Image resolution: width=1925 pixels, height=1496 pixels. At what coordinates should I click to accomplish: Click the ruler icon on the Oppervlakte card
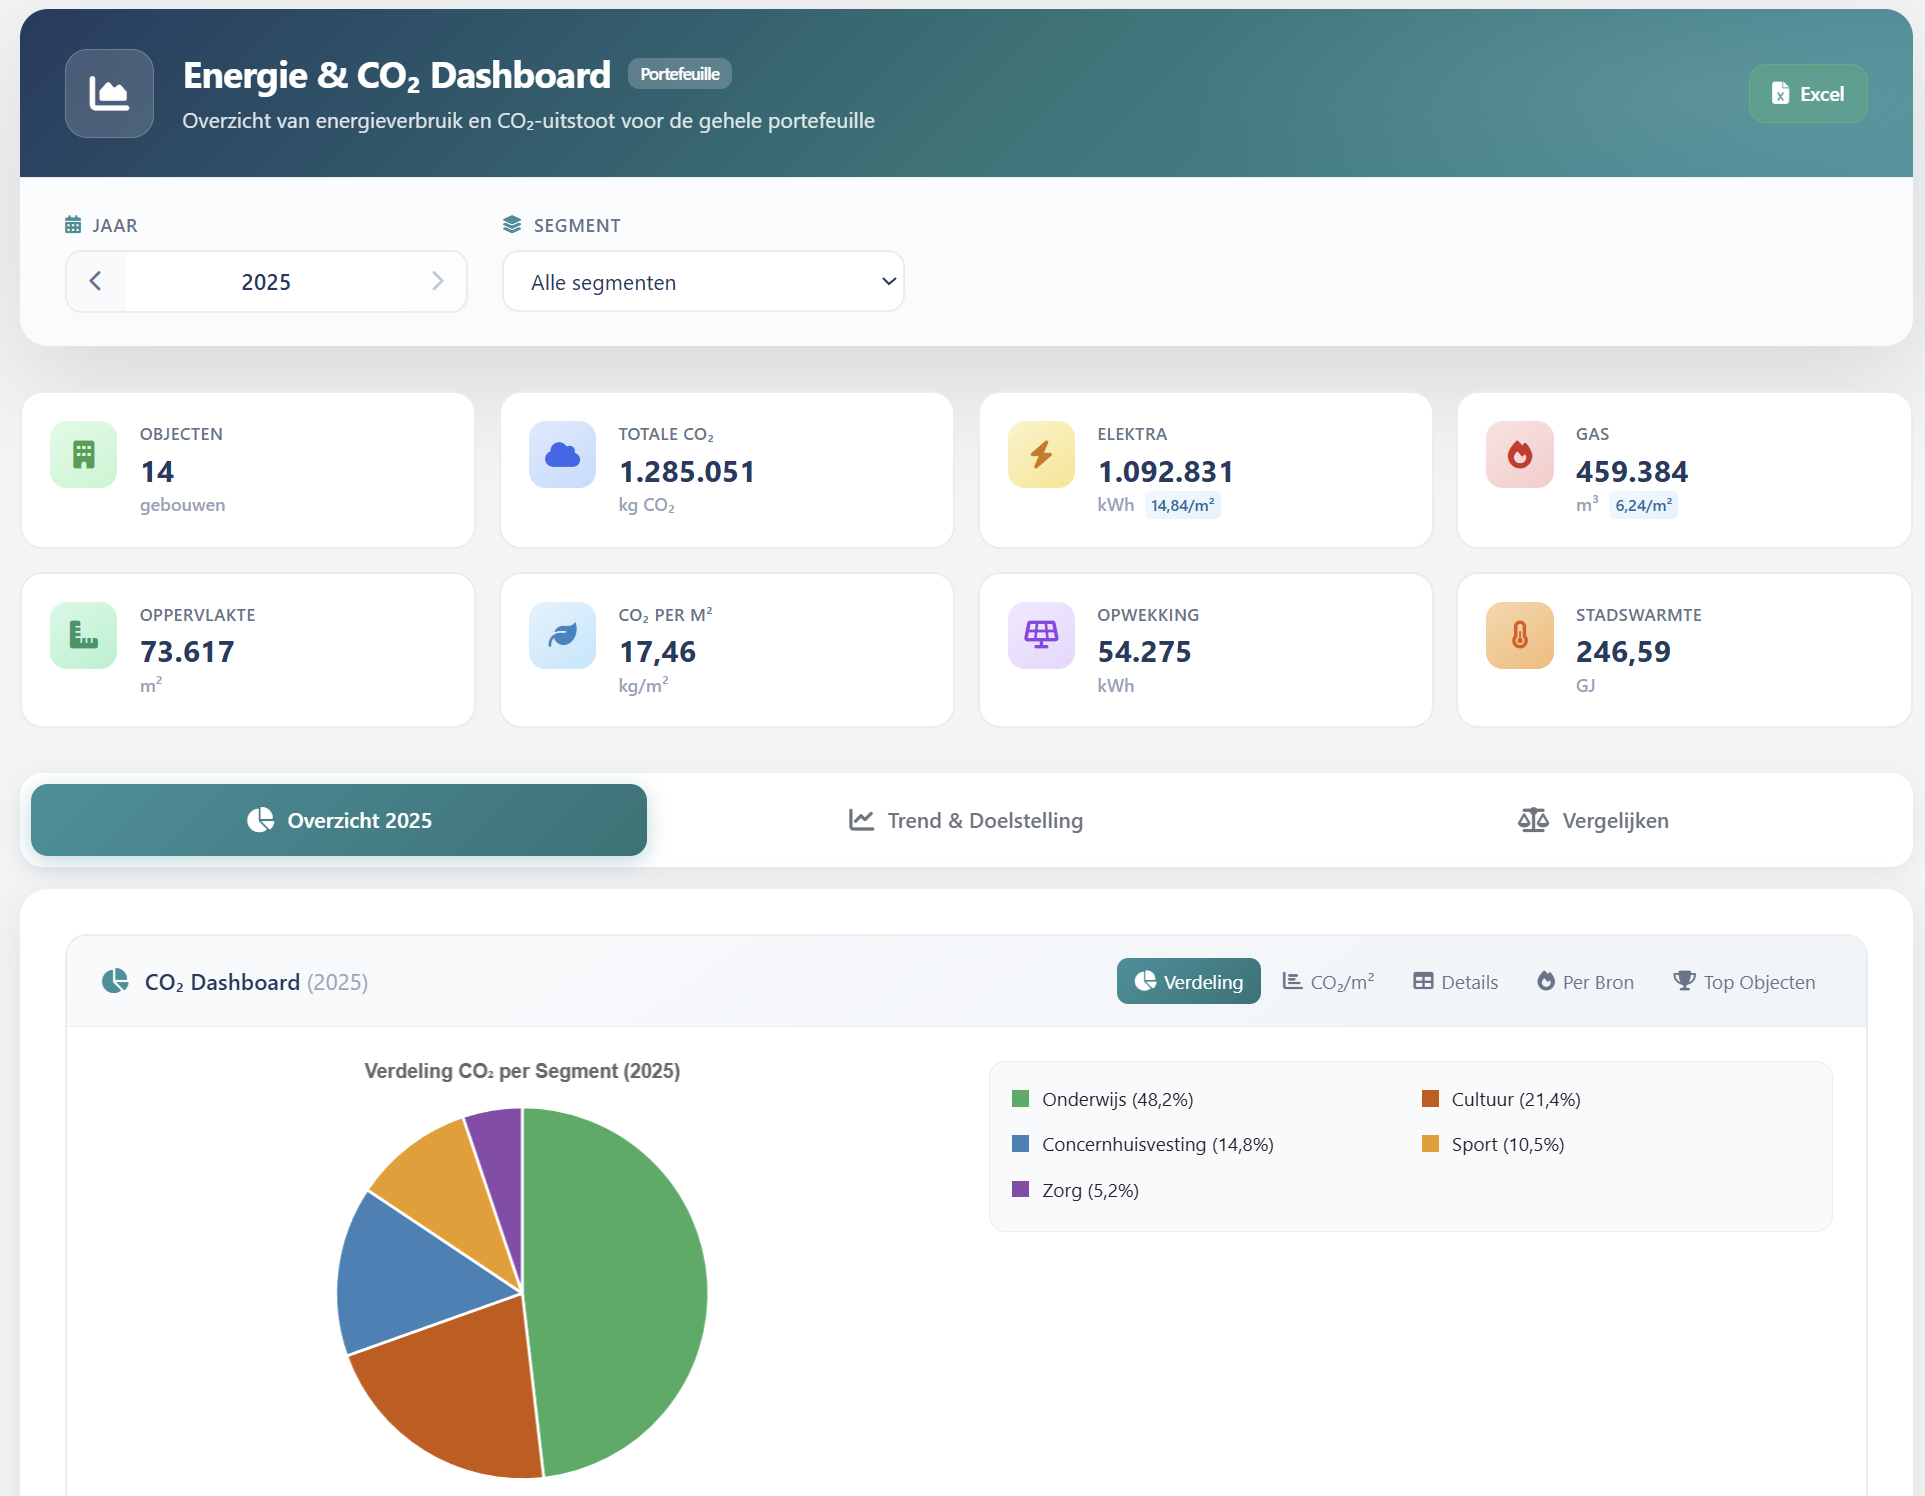pos(83,634)
